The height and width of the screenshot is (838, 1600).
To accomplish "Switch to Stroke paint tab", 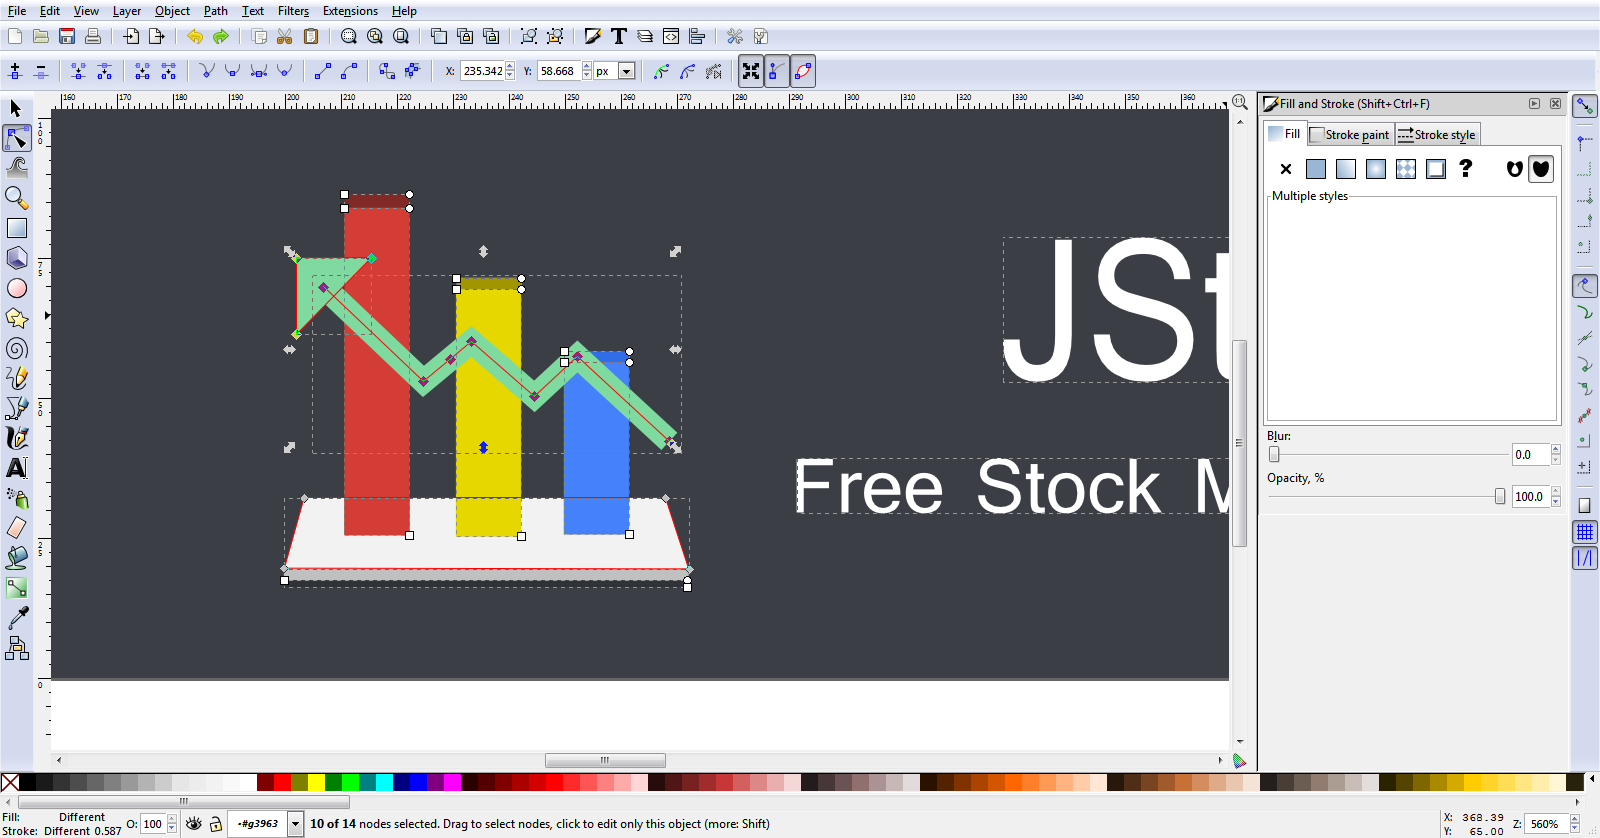I will 1350,135.
